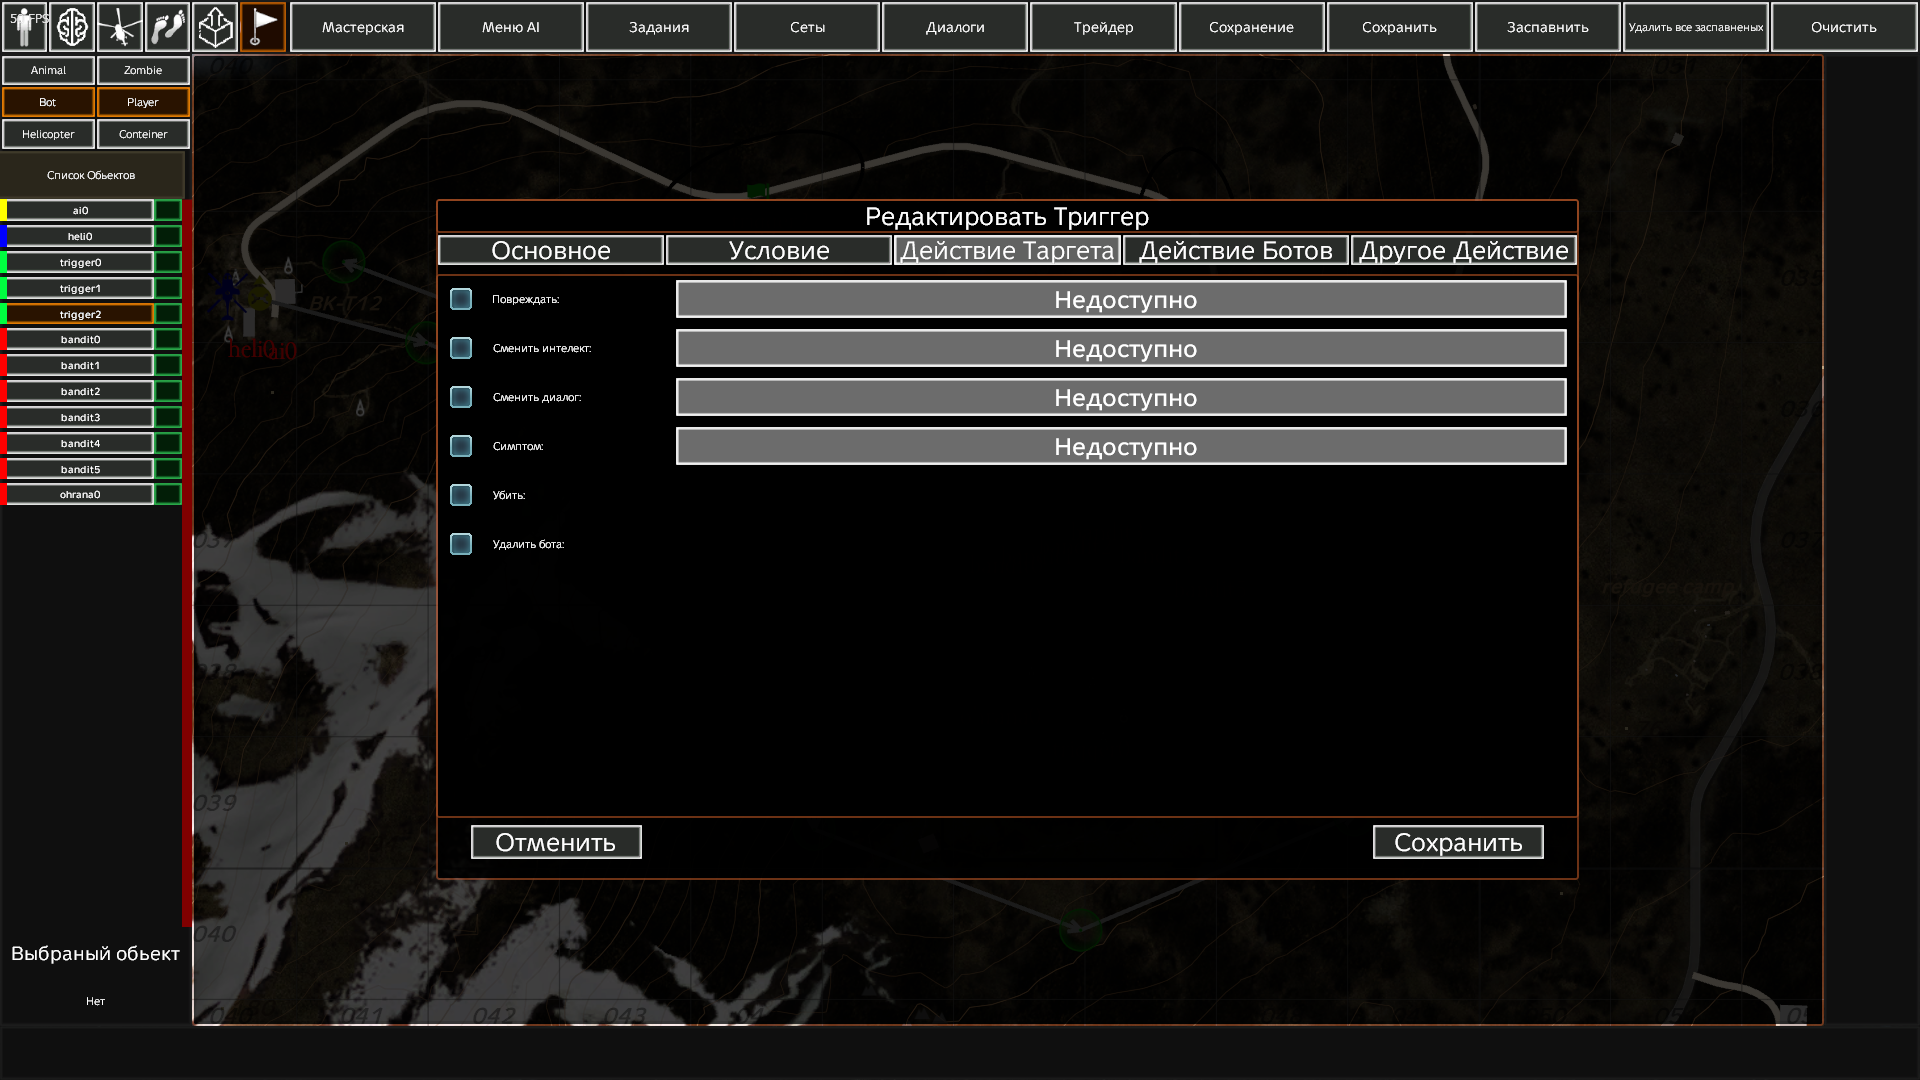
Task: Select the helicopter toolbar icon
Action: click(x=120, y=27)
